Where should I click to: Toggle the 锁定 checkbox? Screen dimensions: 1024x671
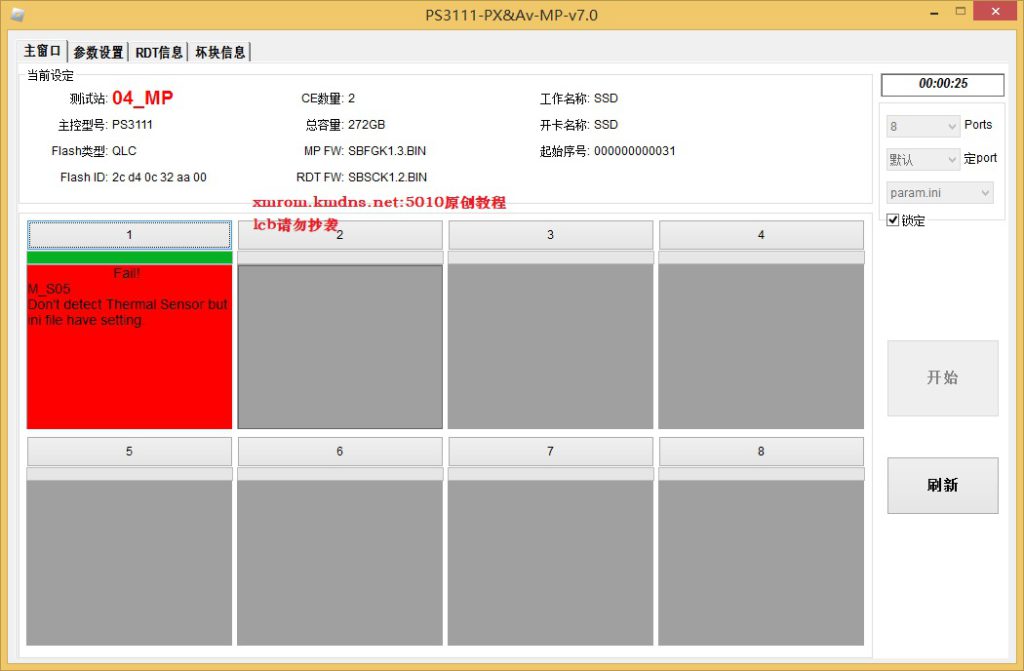coord(893,220)
